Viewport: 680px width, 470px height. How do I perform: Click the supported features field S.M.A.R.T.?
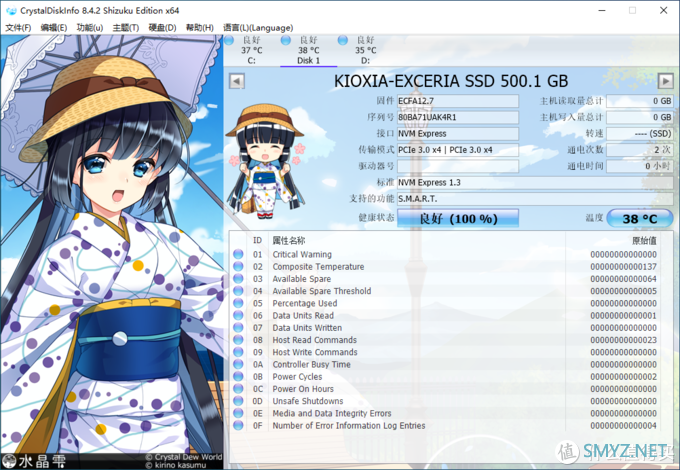click(x=535, y=199)
